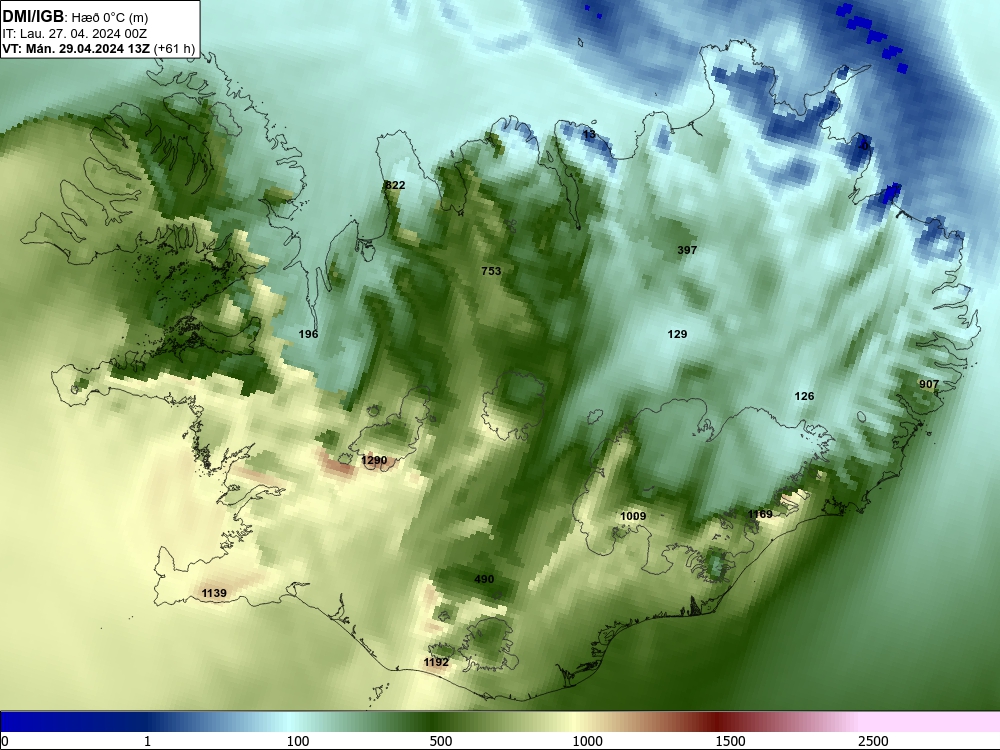The width and height of the screenshot is (1000, 750).
Task: Click the VT valid time line
Action: (99, 48)
